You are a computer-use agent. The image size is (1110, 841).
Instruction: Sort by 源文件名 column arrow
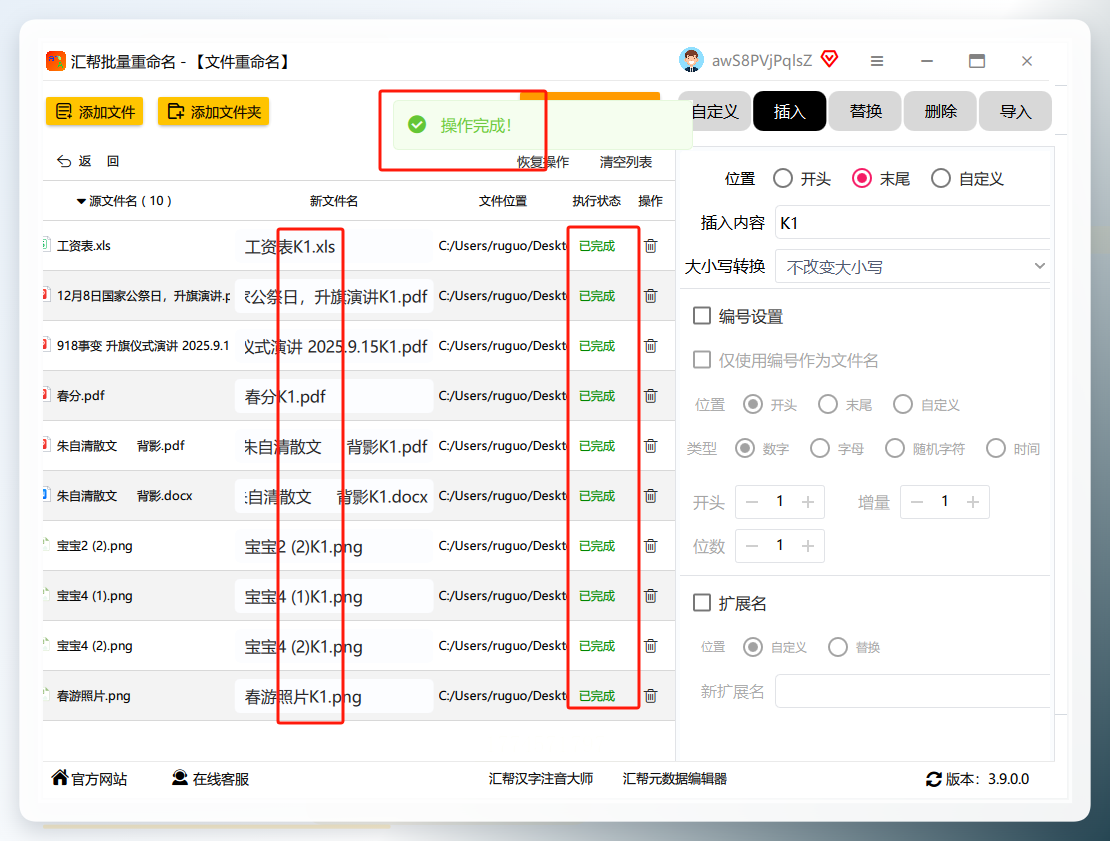pyautogui.click(x=81, y=202)
